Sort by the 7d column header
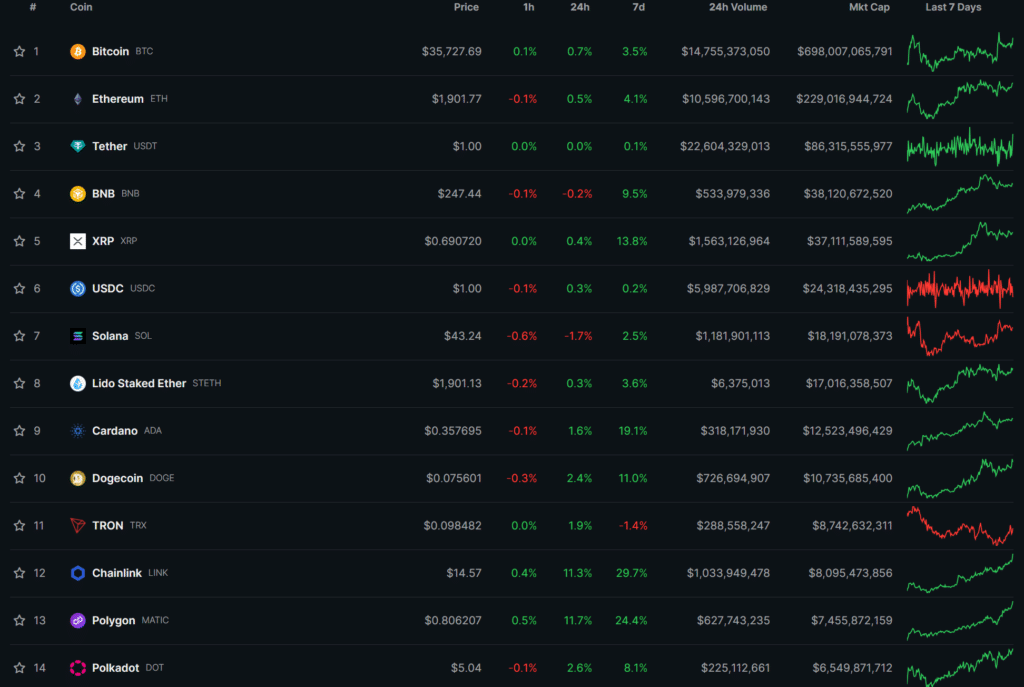This screenshot has width=1024, height=687. coord(639,7)
